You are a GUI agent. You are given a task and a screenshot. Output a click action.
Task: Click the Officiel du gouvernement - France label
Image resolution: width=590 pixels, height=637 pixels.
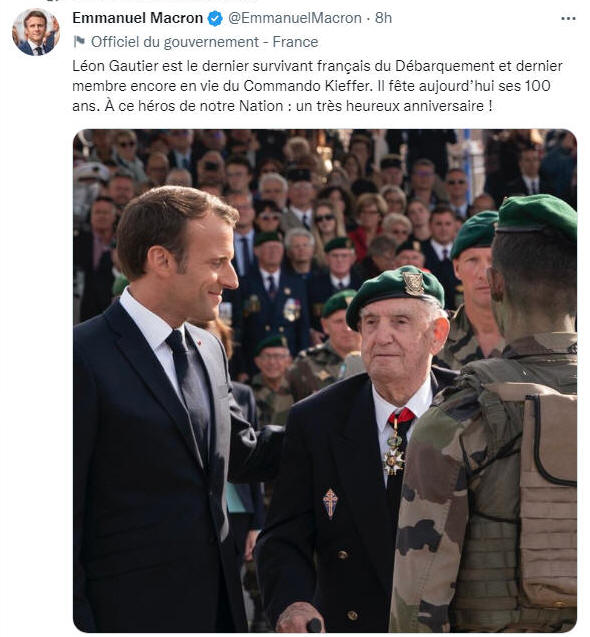click(x=204, y=42)
